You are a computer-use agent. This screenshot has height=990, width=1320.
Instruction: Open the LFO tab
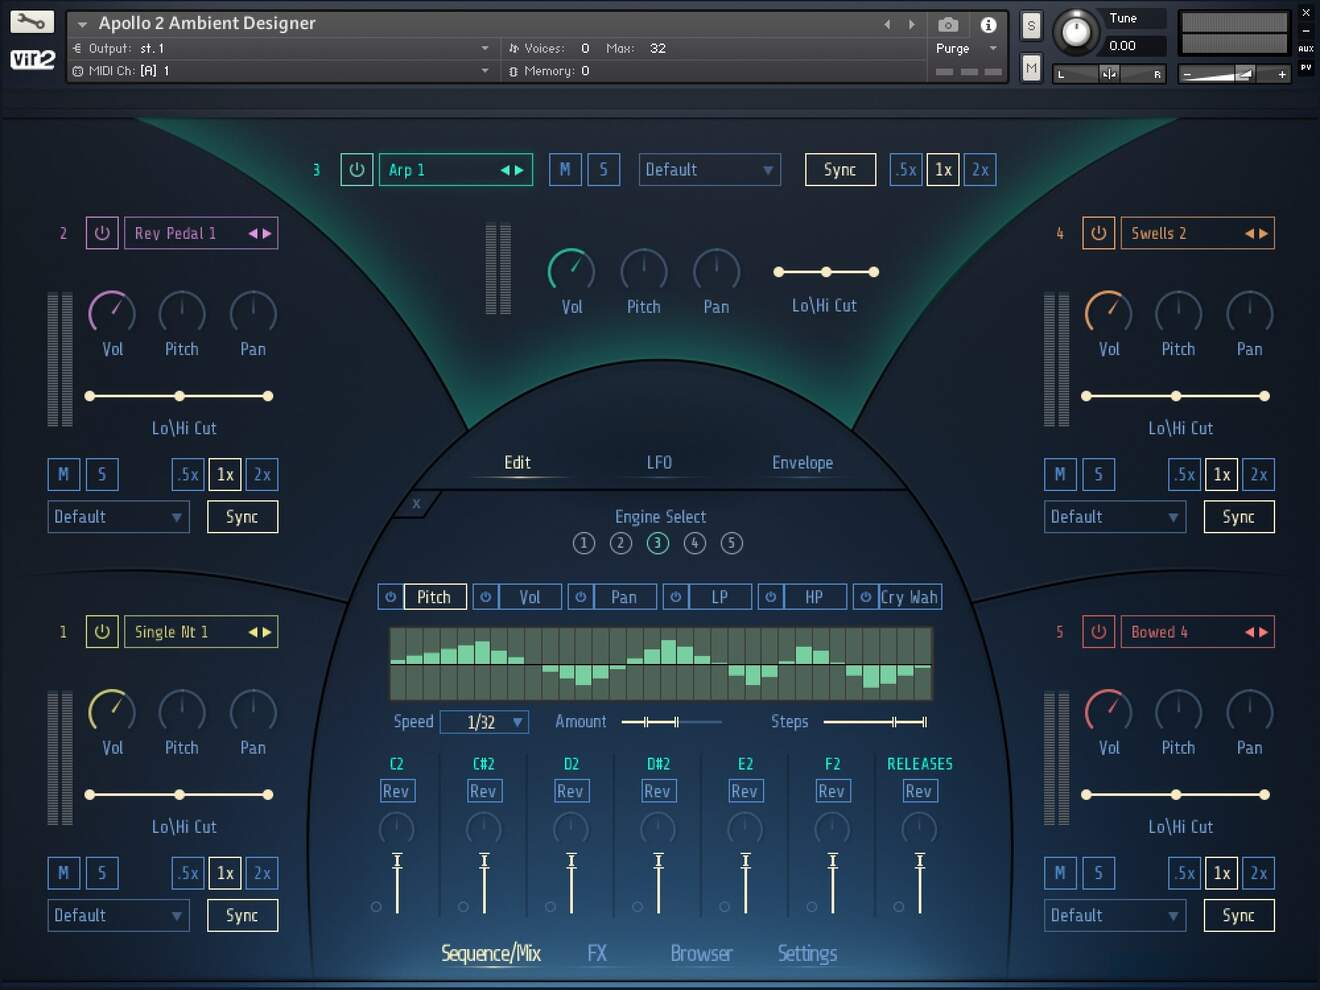(x=660, y=462)
